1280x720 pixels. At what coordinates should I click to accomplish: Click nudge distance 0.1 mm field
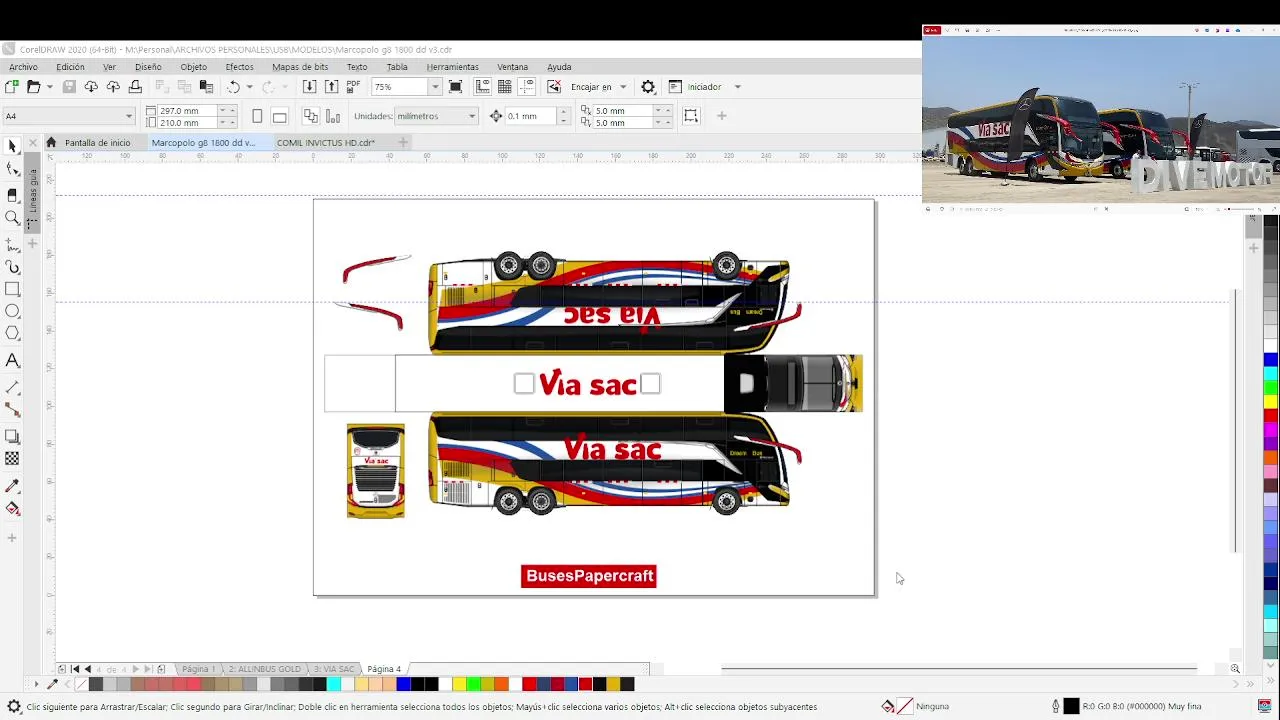click(529, 116)
